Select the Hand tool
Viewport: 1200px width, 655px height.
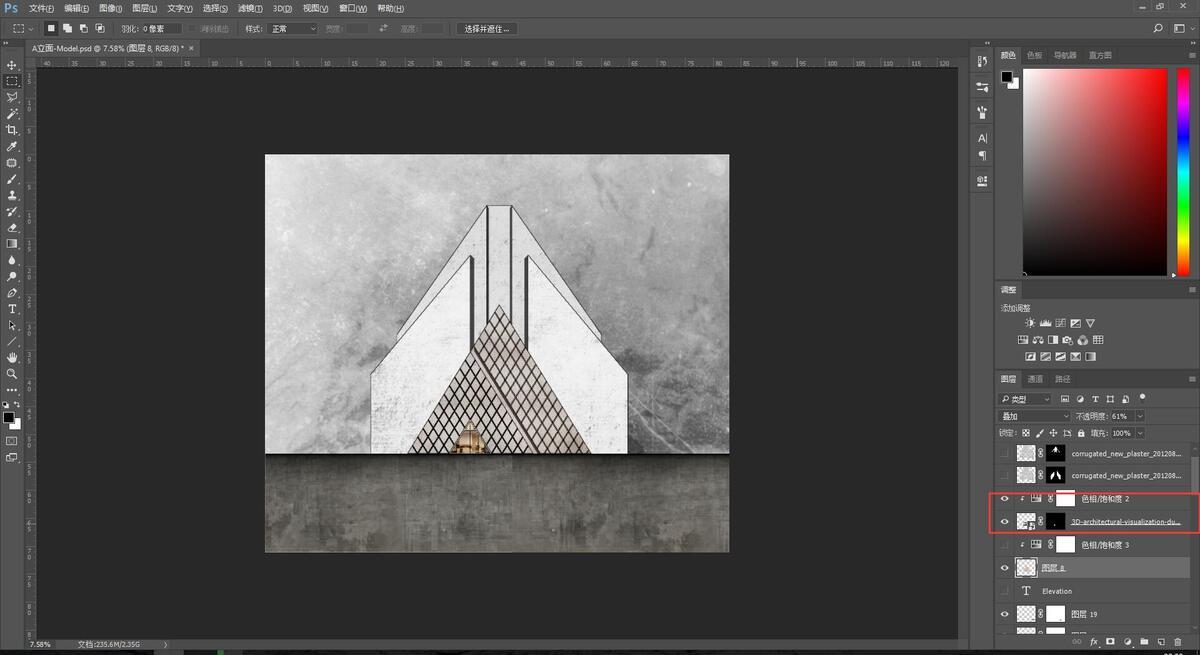tap(12, 357)
